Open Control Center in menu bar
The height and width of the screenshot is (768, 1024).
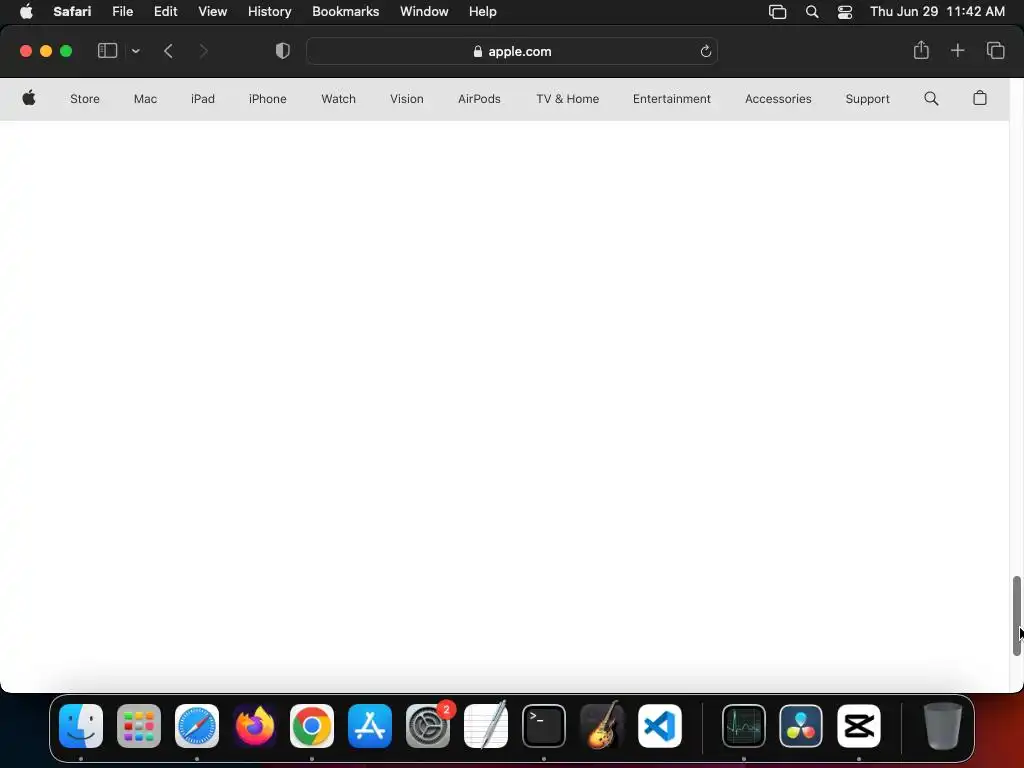pyautogui.click(x=844, y=12)
